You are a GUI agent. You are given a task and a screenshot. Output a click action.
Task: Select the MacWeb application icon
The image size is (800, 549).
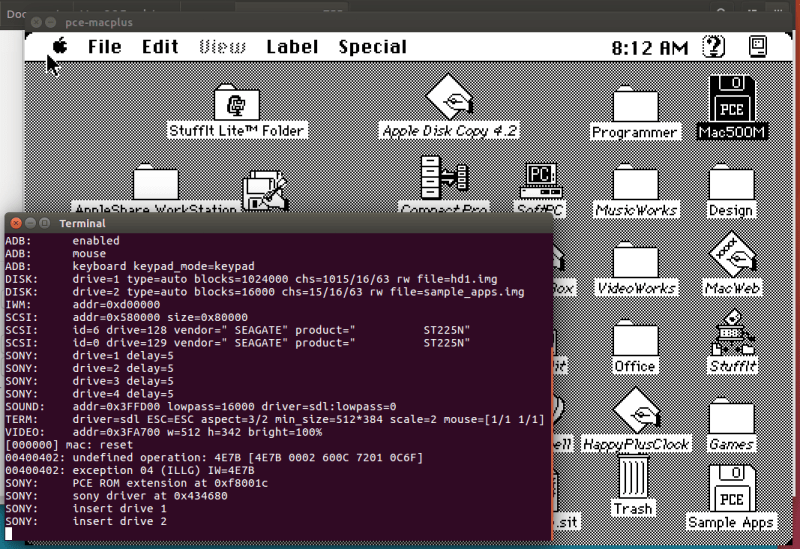pos(732,255)
